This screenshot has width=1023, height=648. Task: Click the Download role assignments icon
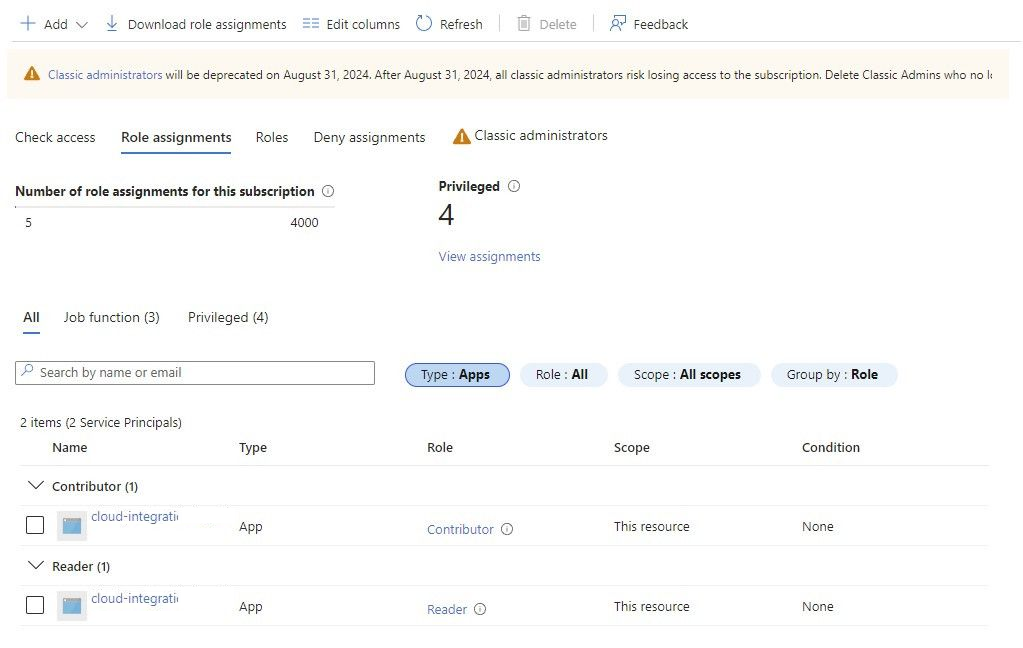click(112, 23)
